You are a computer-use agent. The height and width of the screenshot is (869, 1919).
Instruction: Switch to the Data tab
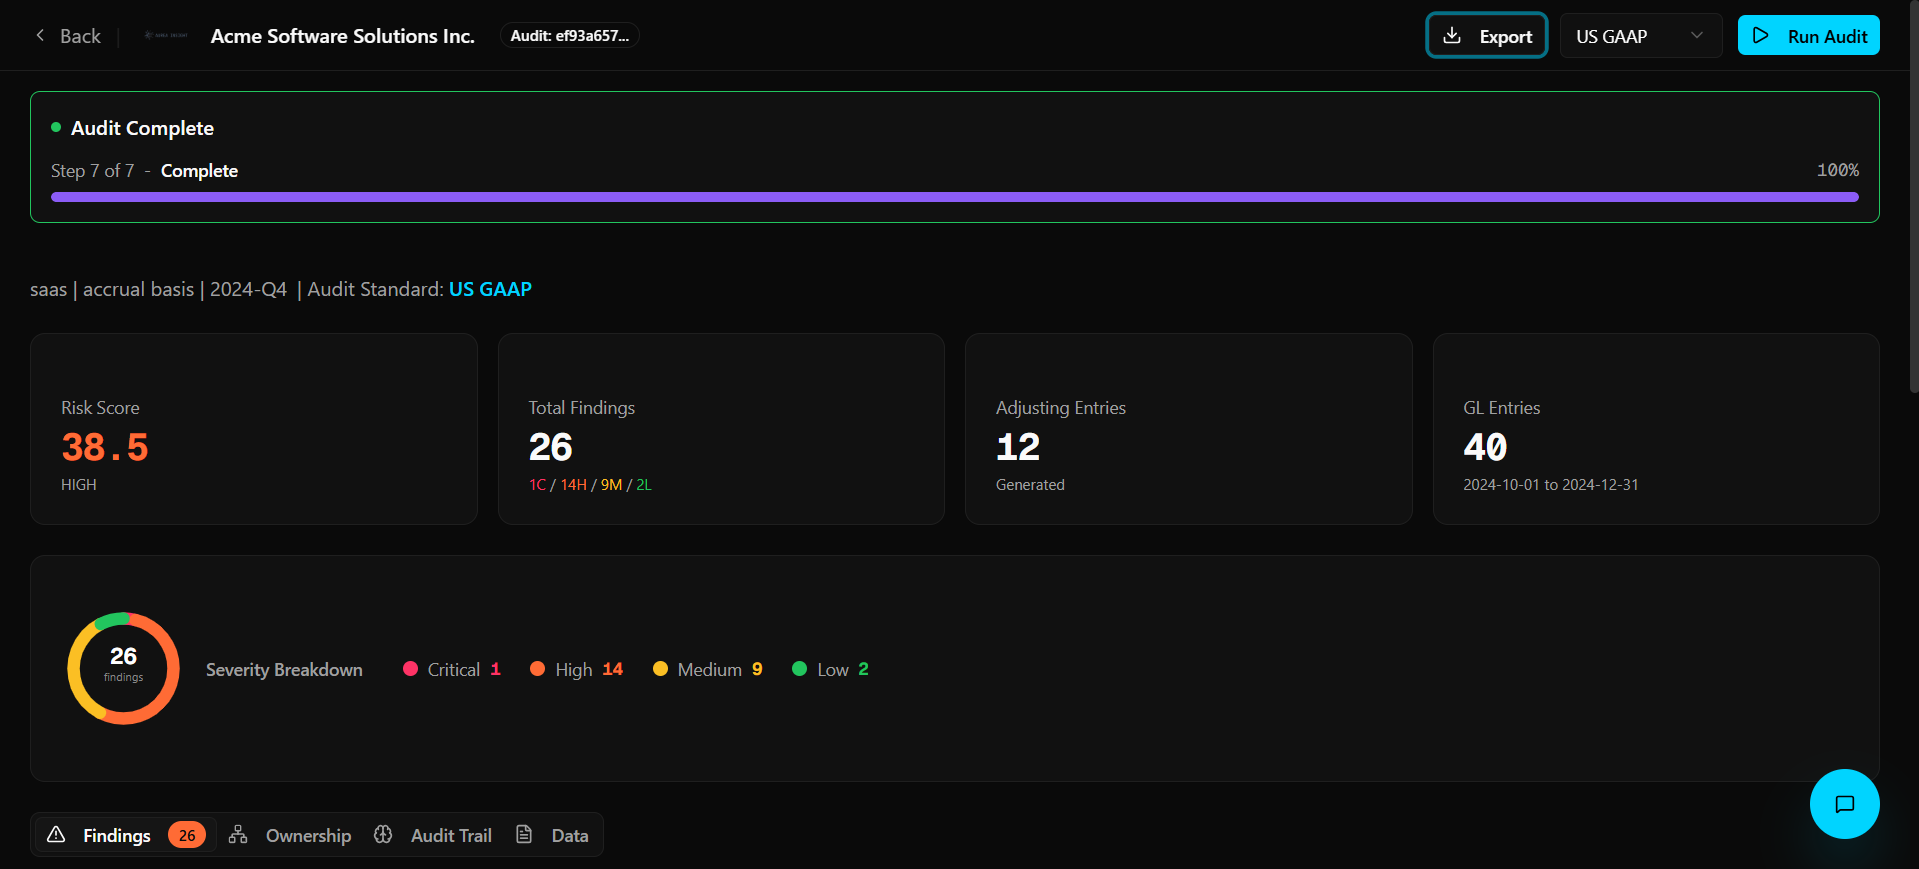click(x=552, y=835)
